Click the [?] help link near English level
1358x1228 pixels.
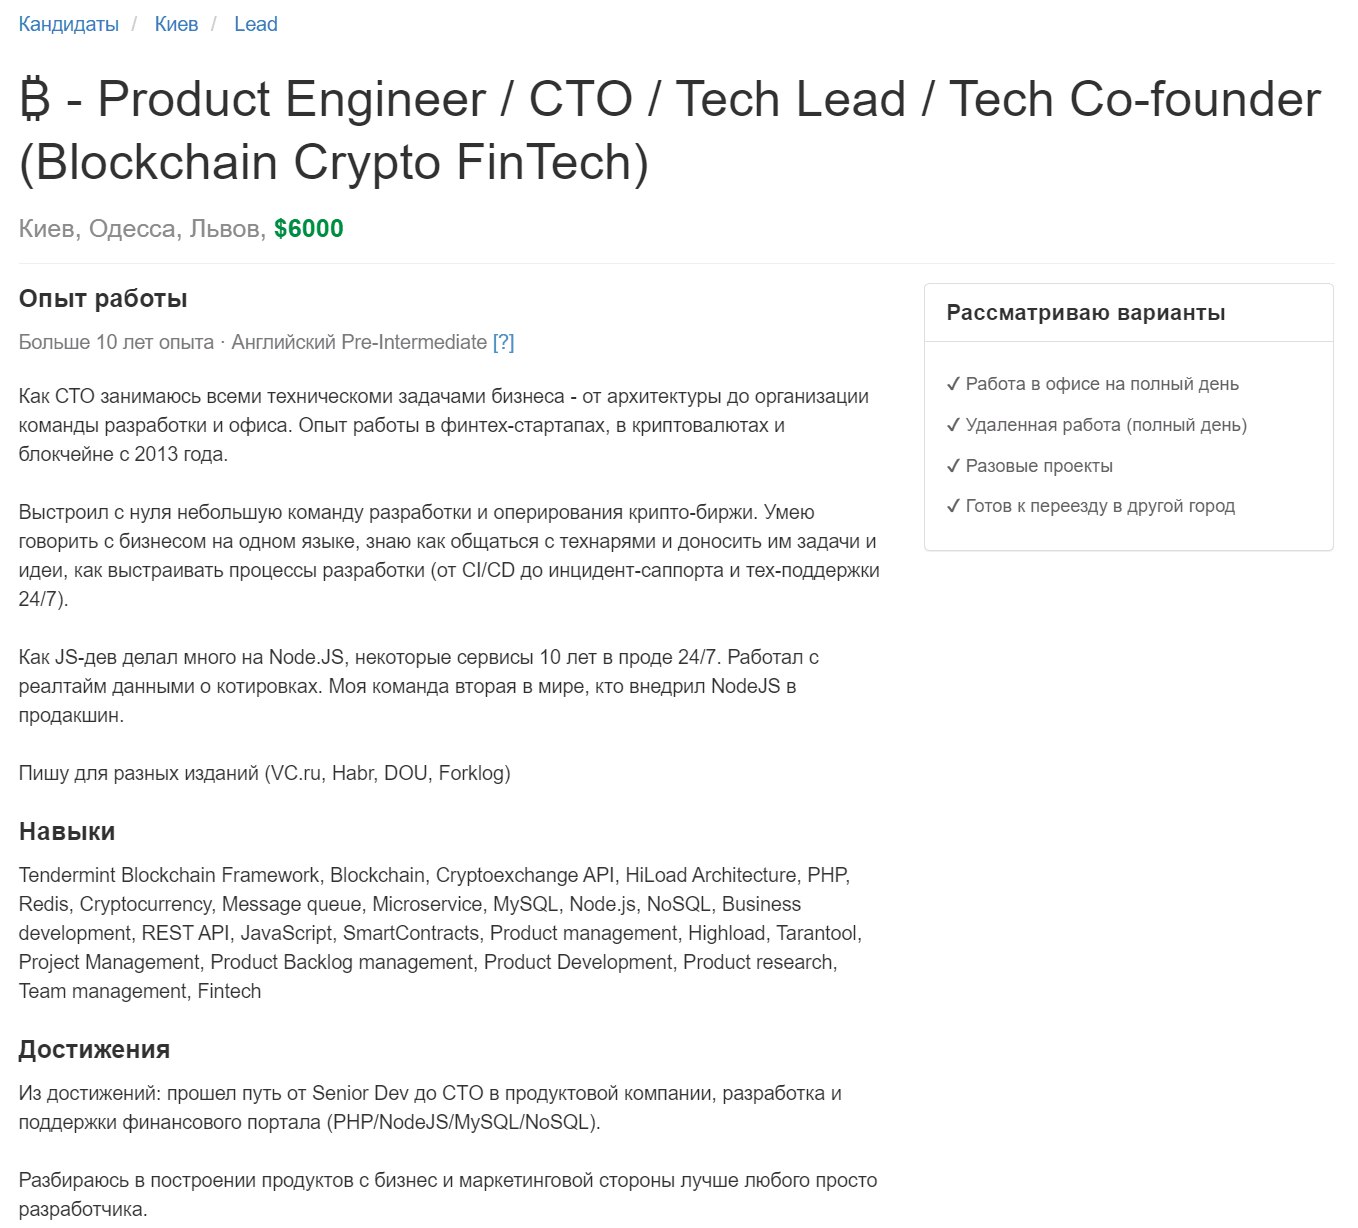[503, 342]
